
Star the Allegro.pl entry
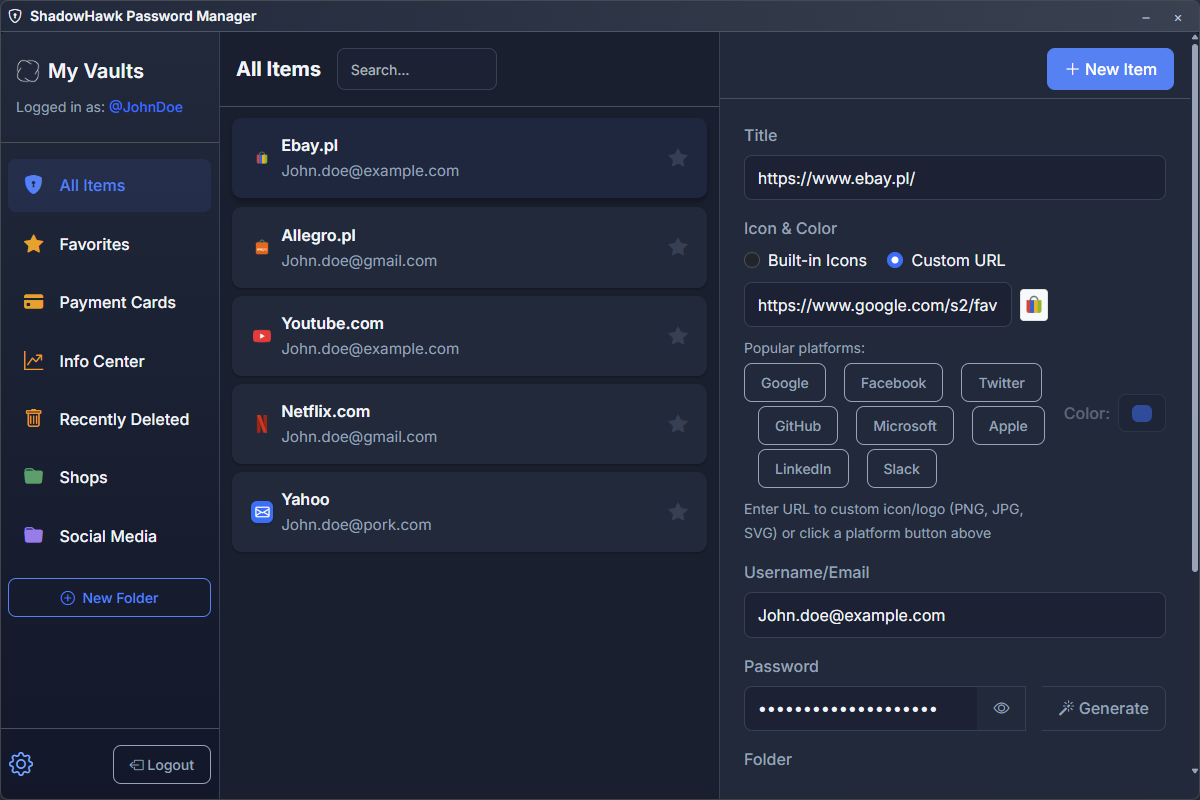click(678, 247)
